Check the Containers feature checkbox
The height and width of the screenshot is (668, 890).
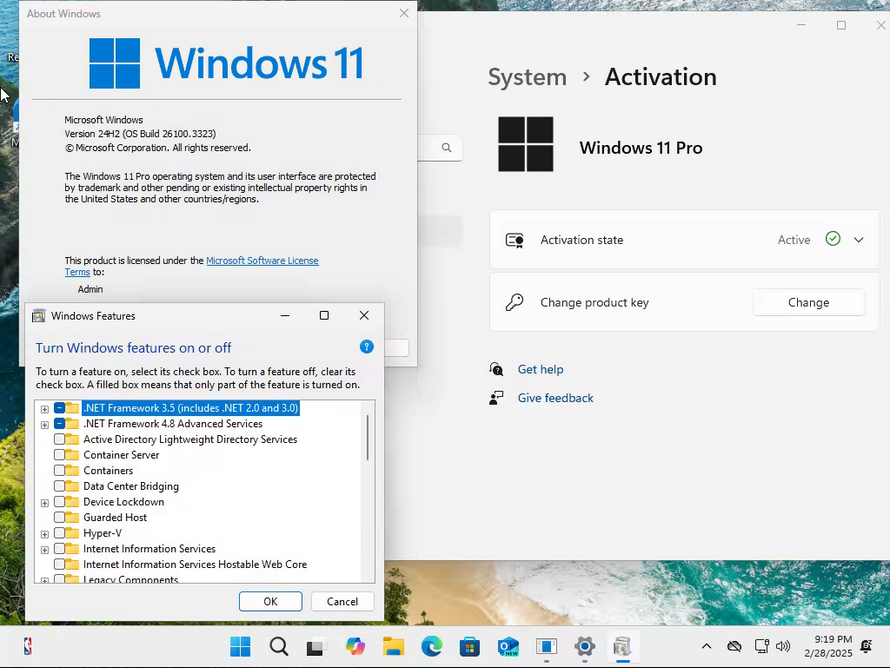click(x=60, y=471)
